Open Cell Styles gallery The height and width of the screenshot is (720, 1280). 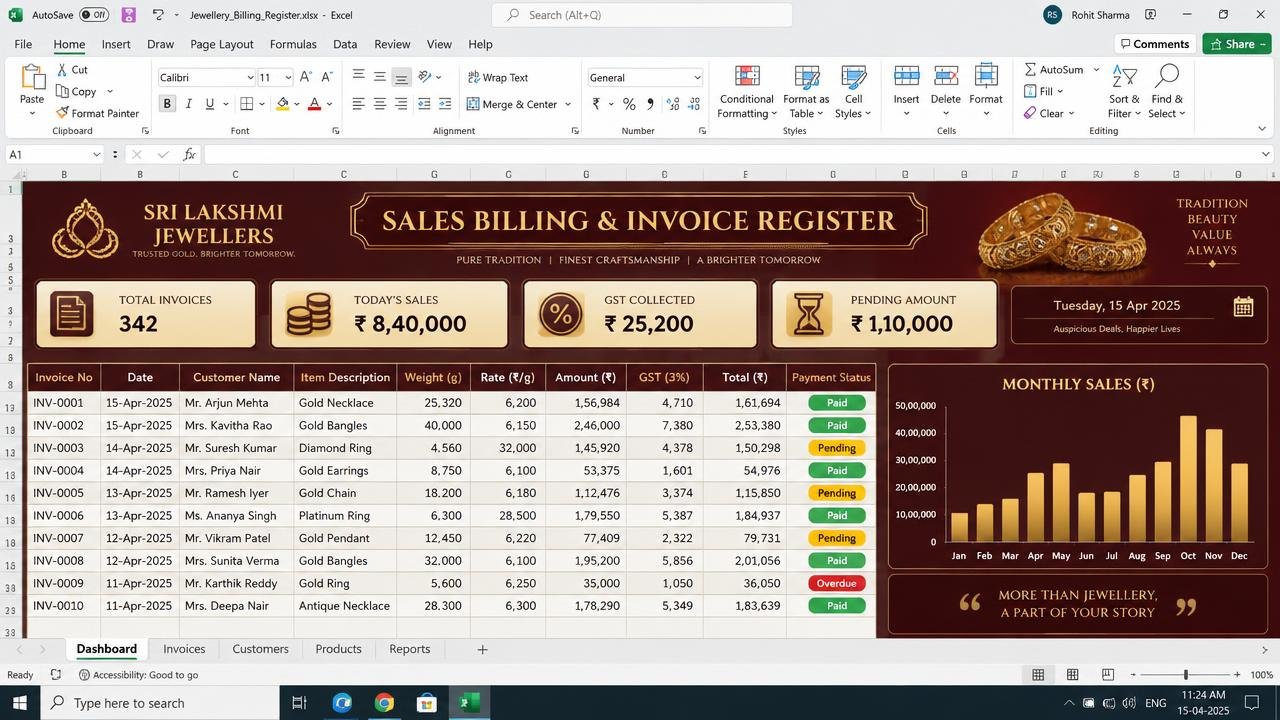click(853, 92)
